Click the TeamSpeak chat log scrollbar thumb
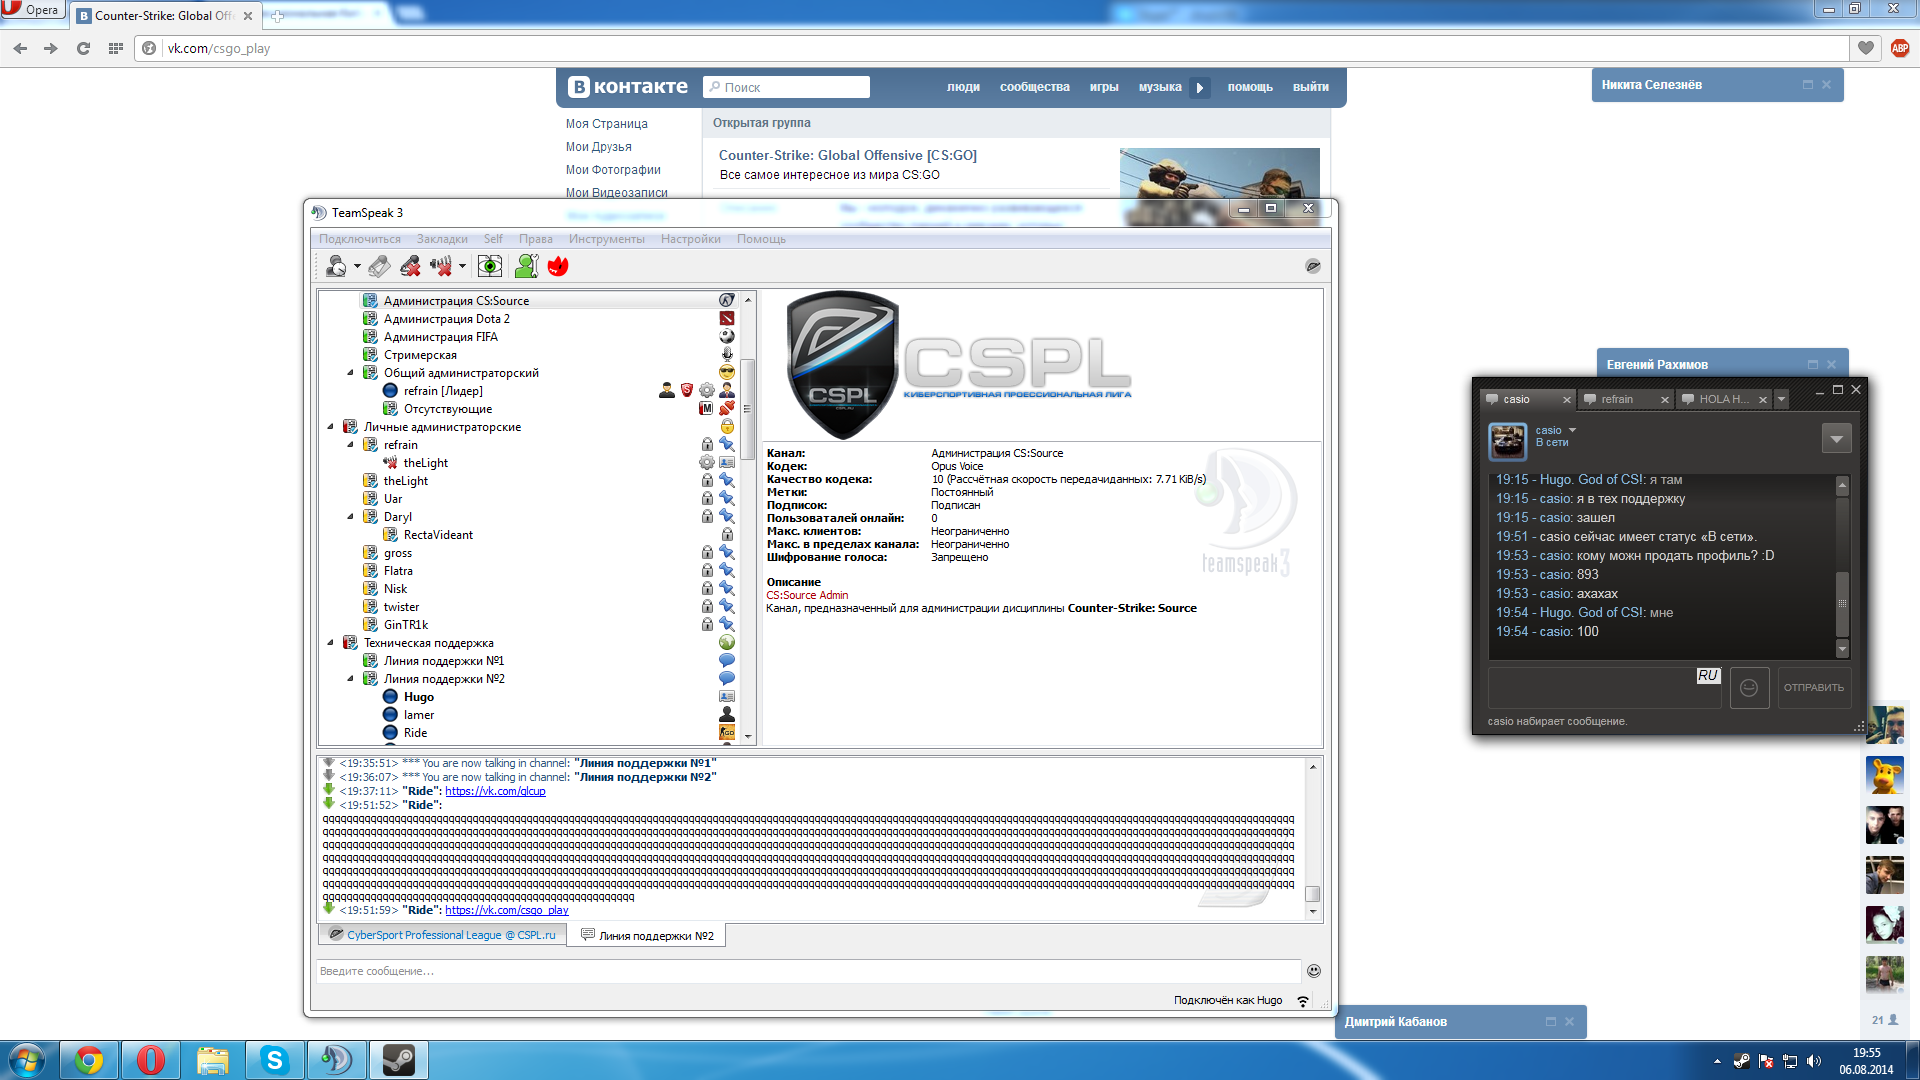The height and width of the screenshot is (1080, 1920). click(1312, 894)
